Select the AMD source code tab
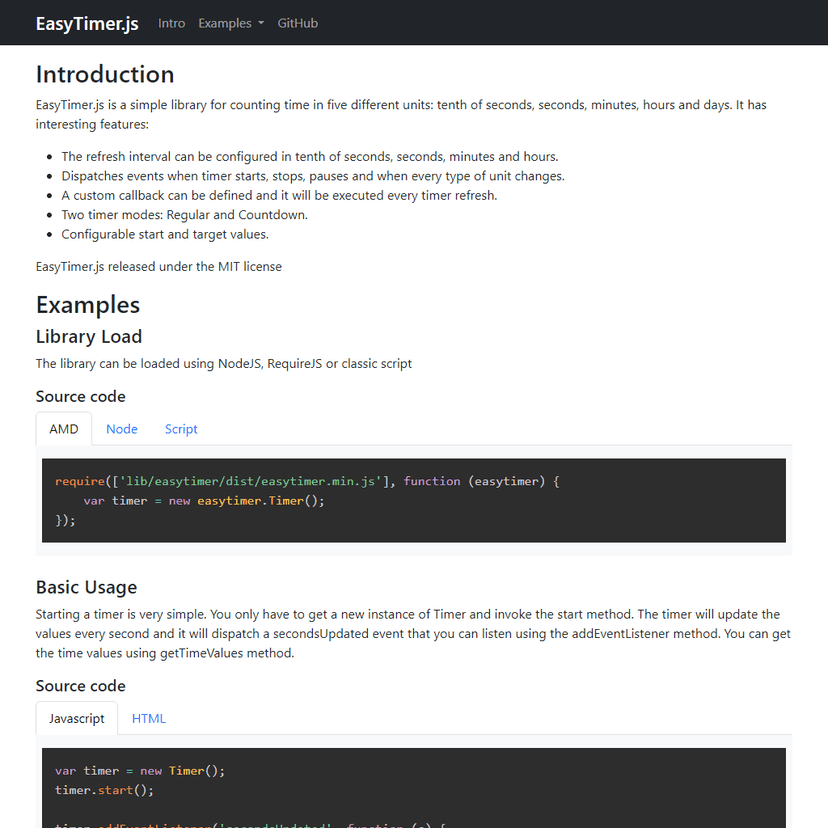This screenshot has width=828, height=828. (64, 429)
